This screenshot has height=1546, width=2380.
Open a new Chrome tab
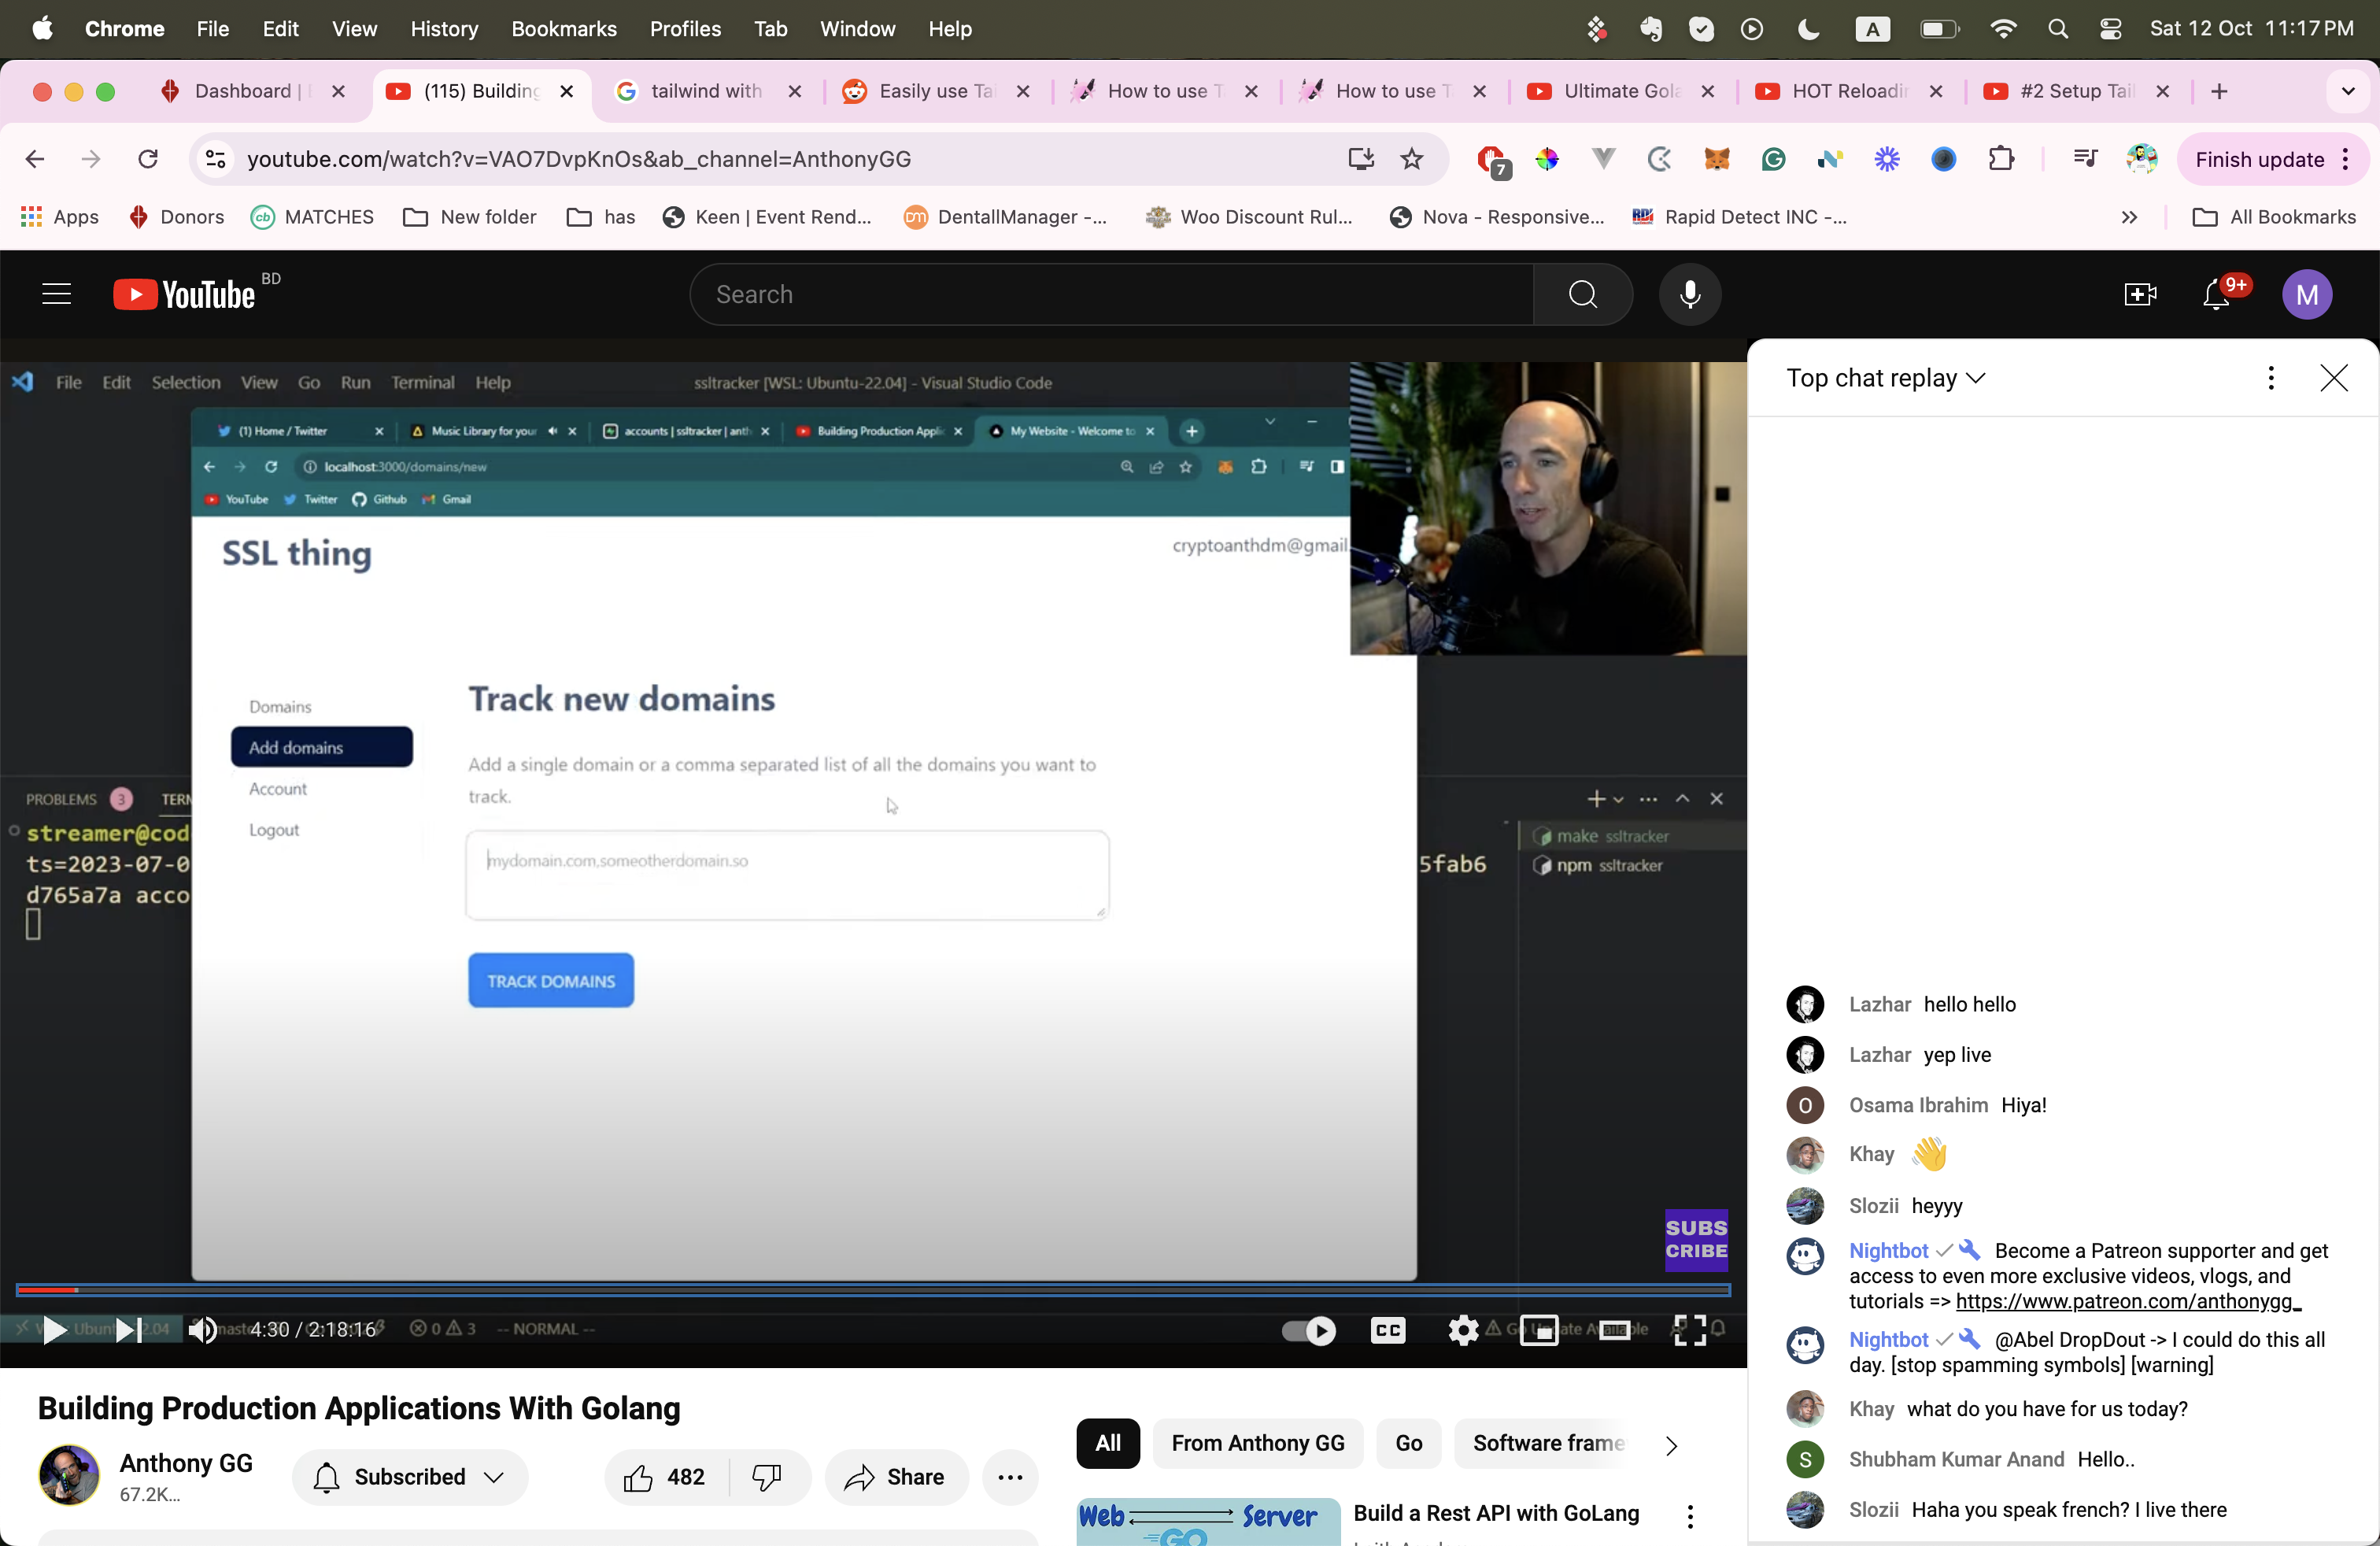(2219, 91)
